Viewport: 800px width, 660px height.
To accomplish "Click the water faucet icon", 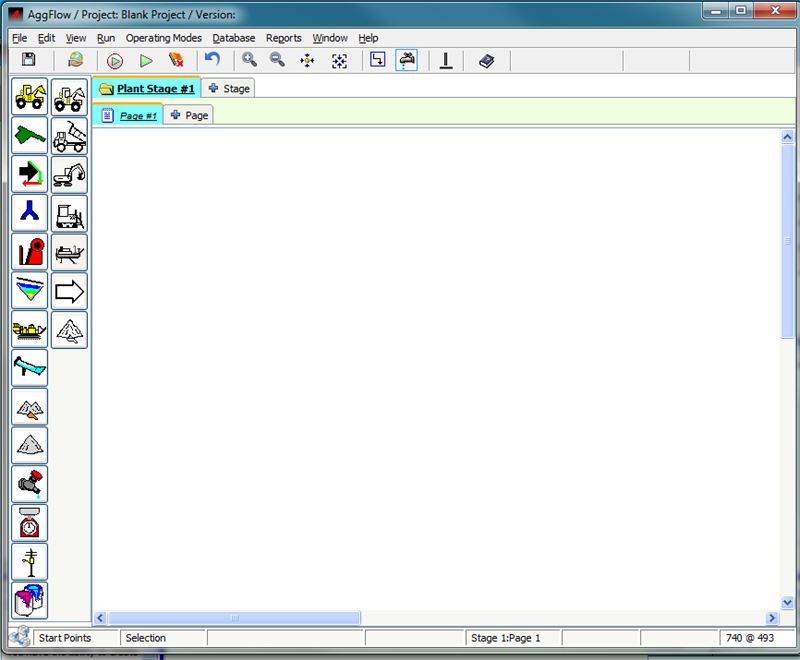I will point(30,484).
